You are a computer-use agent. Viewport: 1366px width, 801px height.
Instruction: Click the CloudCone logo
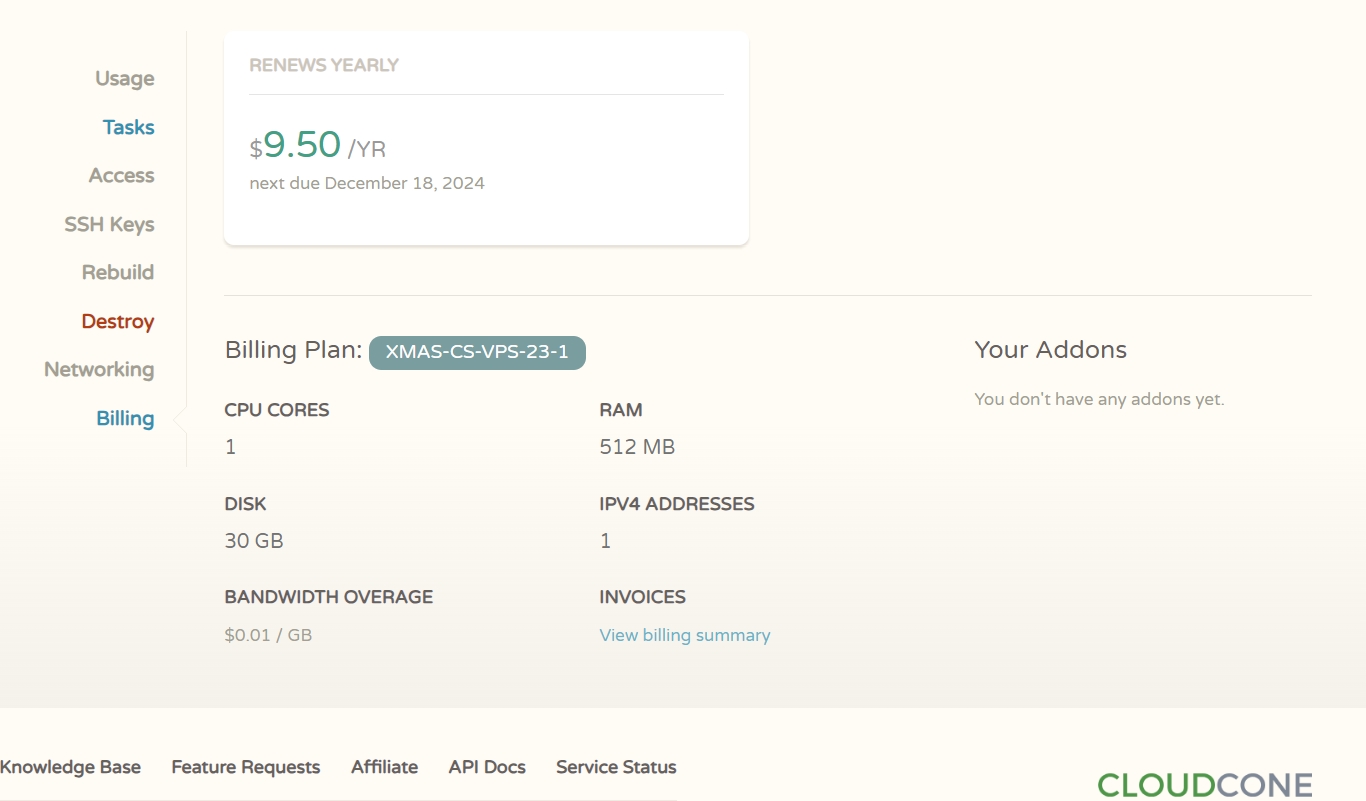pyautogui.click(x=1205, y=785)
